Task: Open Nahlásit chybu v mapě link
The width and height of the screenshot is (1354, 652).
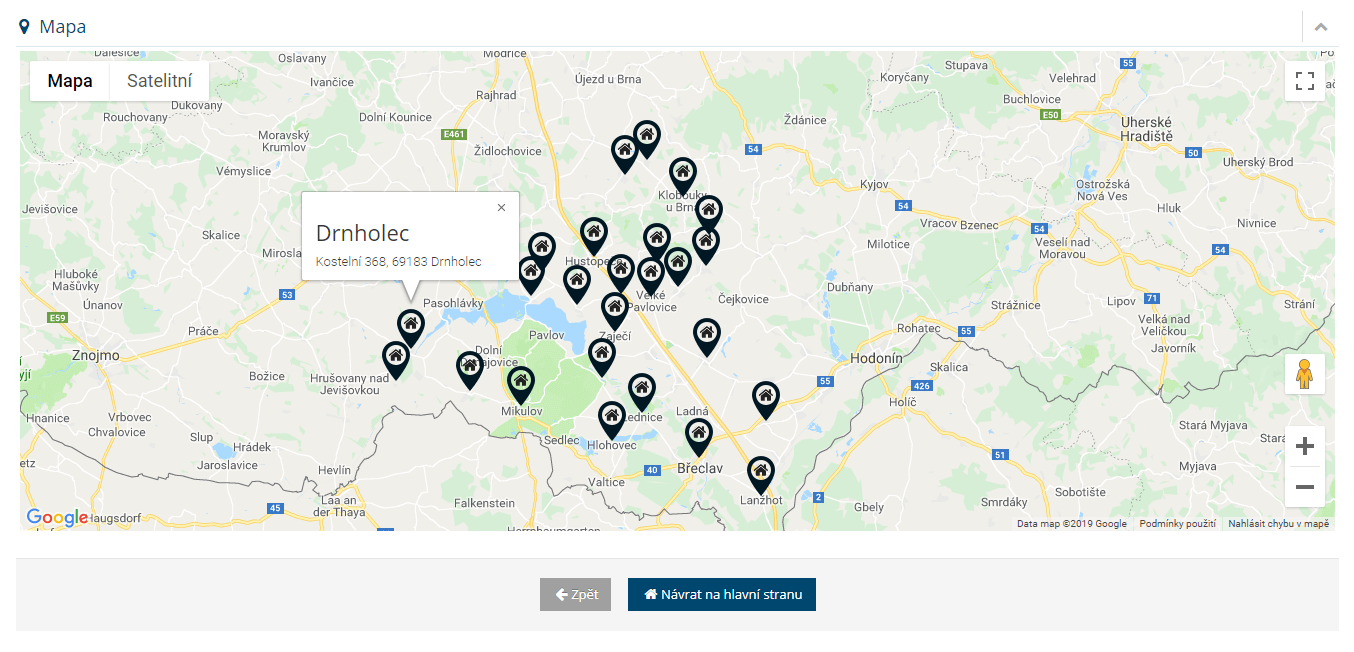Action: point(1278,524)
